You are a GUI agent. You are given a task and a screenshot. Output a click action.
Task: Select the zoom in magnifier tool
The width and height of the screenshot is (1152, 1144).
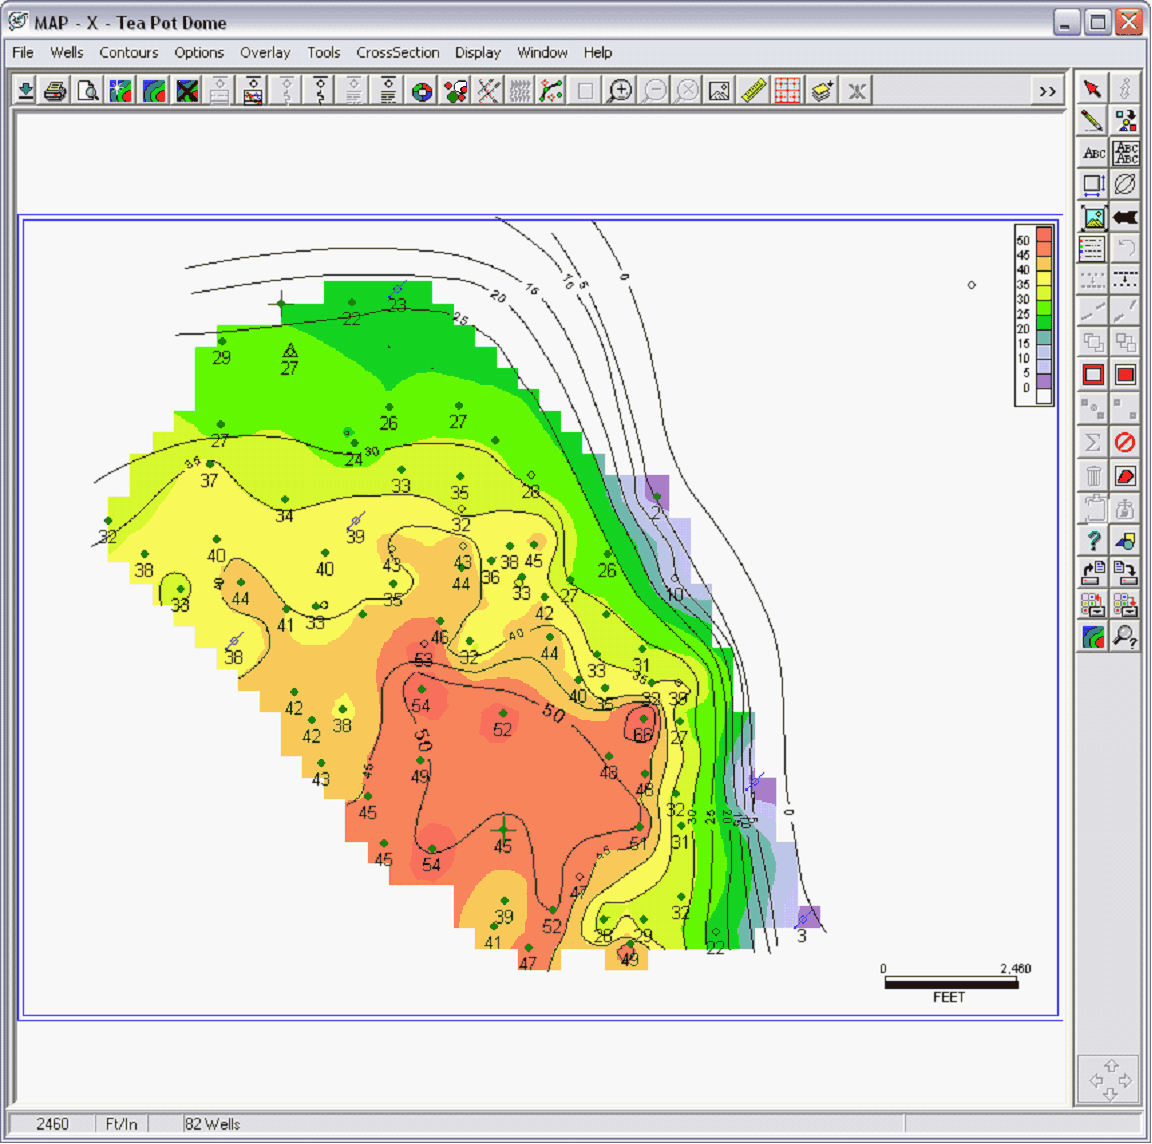620,91
